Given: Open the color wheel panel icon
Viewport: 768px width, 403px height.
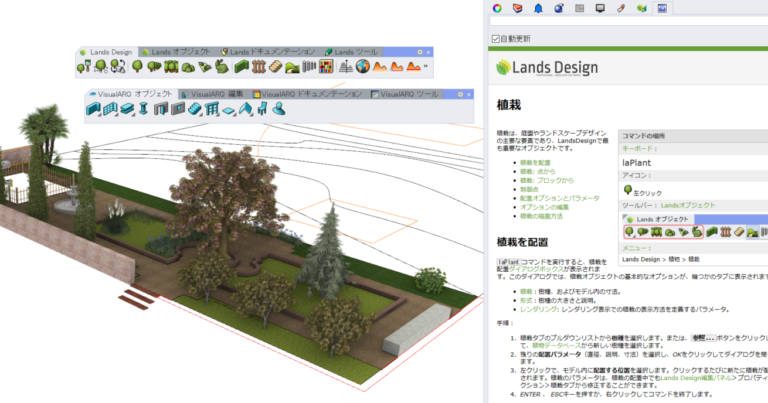Looking at the screenshot, I should 497,8.
